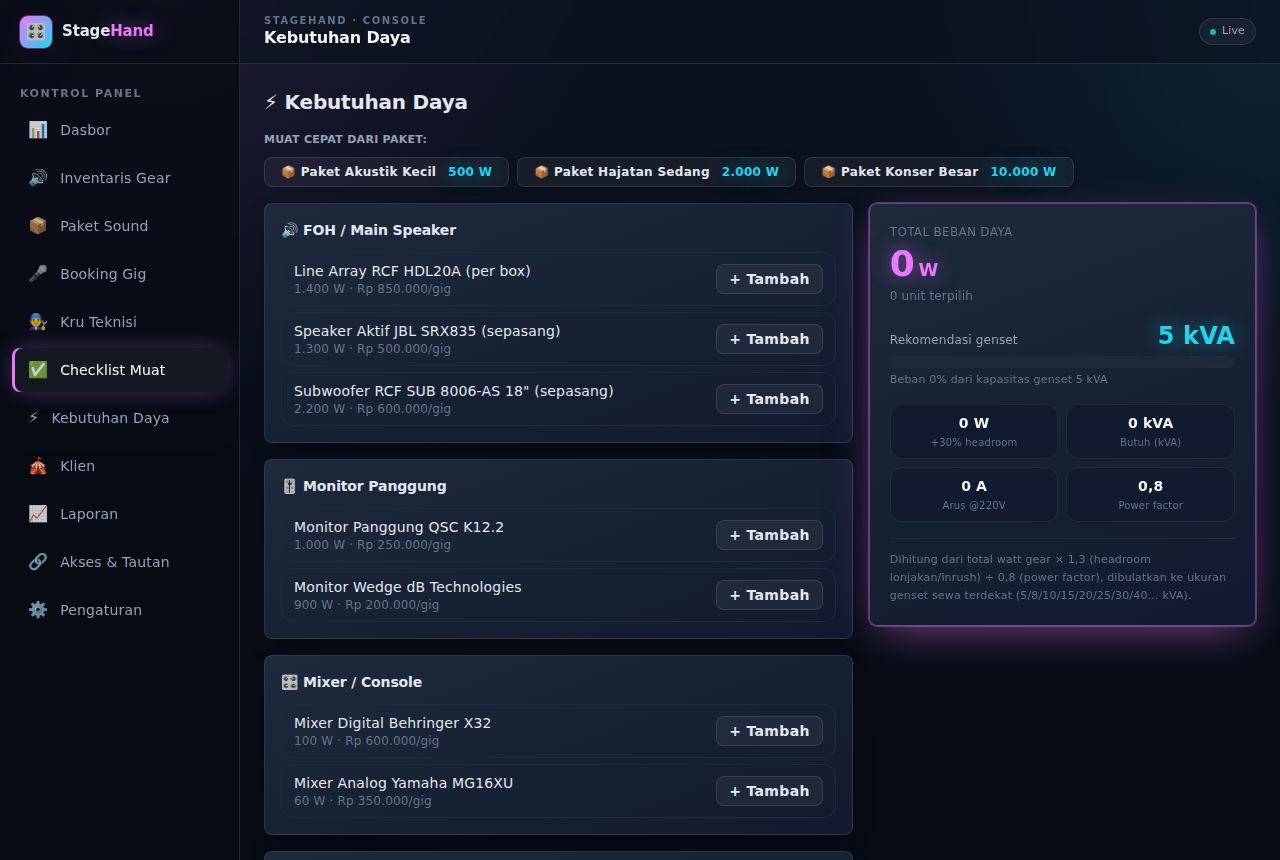This screenshot has width=1280, height=860.
Task: Click the StageHand logo icon
Action: (36, 32)
